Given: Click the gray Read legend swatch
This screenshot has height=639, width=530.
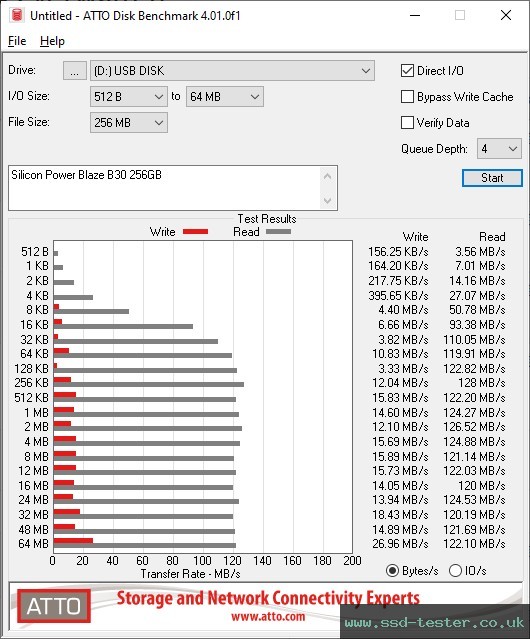Looking at the screenshot, I should [278, 232].
